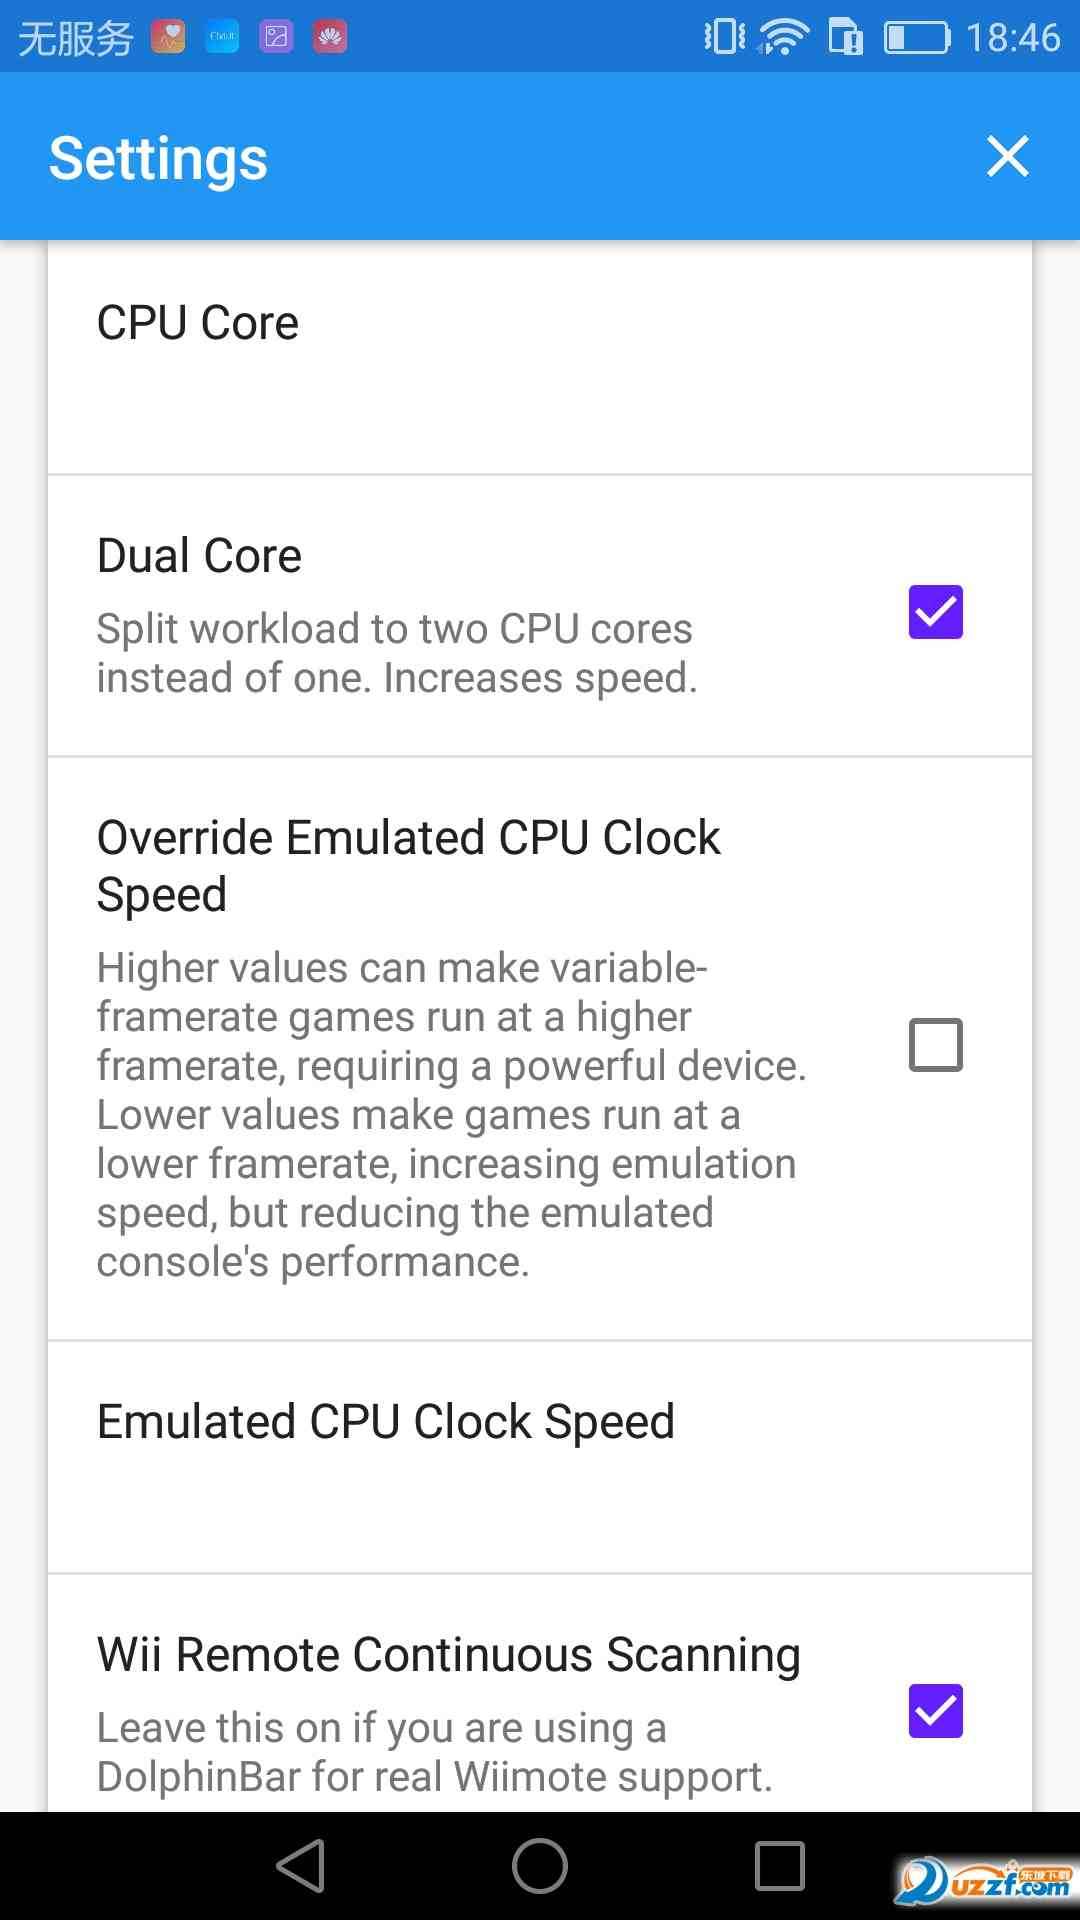Tap the health heart notification icon
This screenshot has width=1080, height=1920.
click(x=168, y=37)
